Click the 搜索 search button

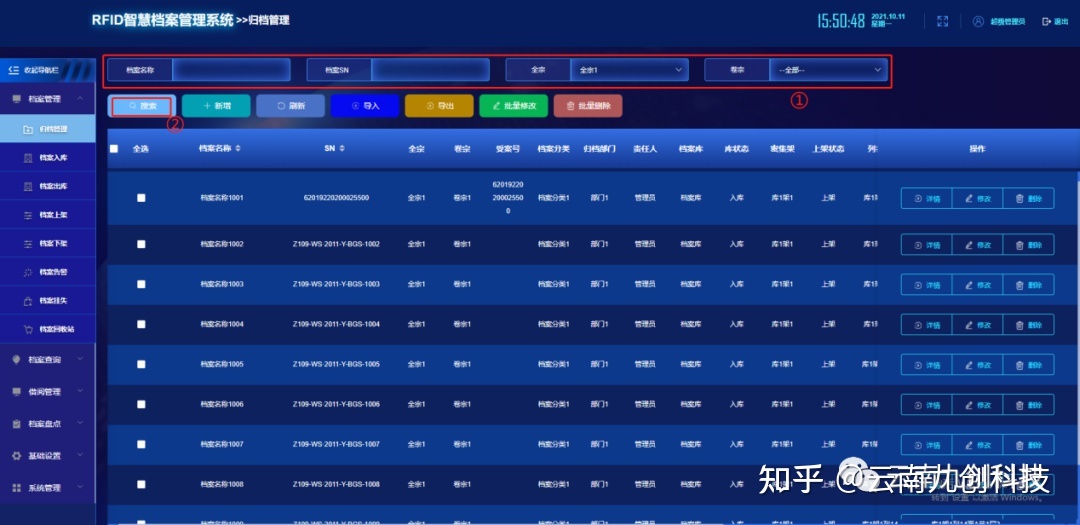(142, 105)
